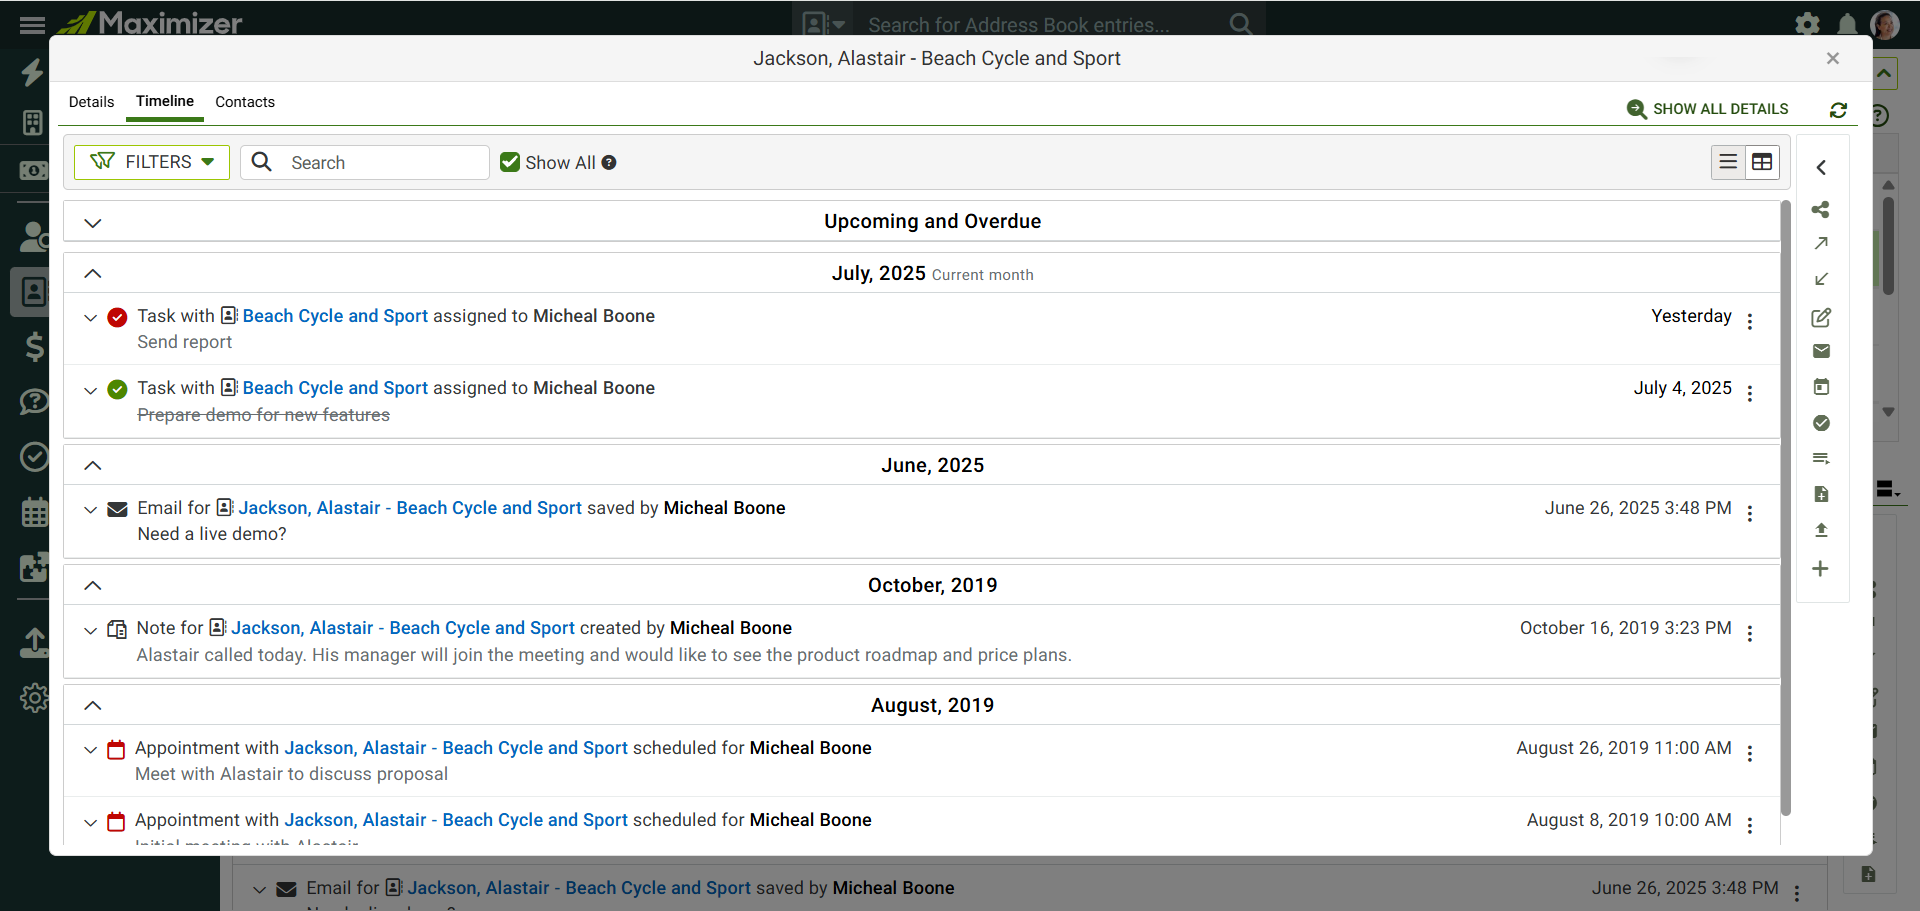1920x911 pixels.
Task: Click the upload icon in right toolbar
Action: (1821, 530)
